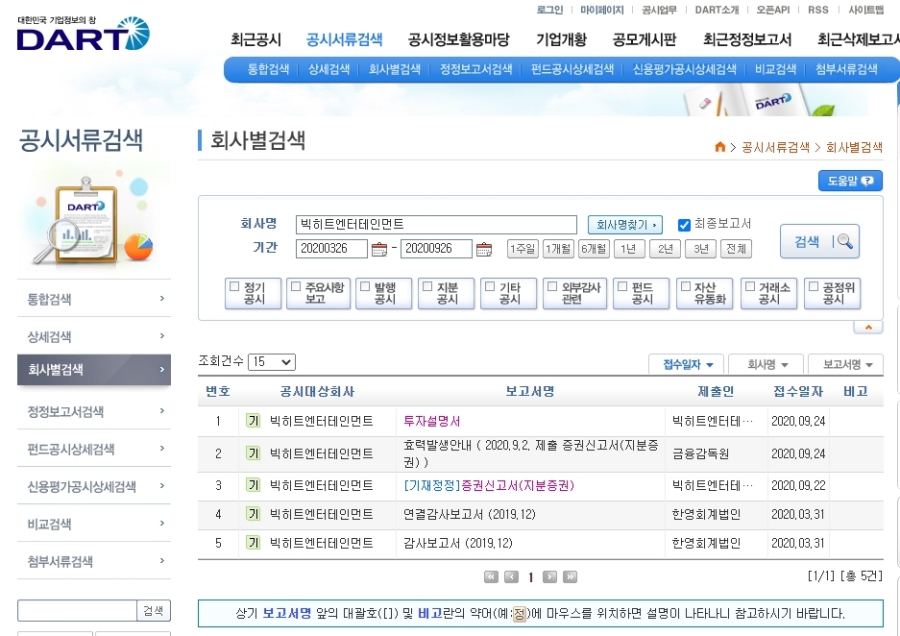Collapse the search options panel arrow
This screenshot has width=900, height=636.
(868, 327)
